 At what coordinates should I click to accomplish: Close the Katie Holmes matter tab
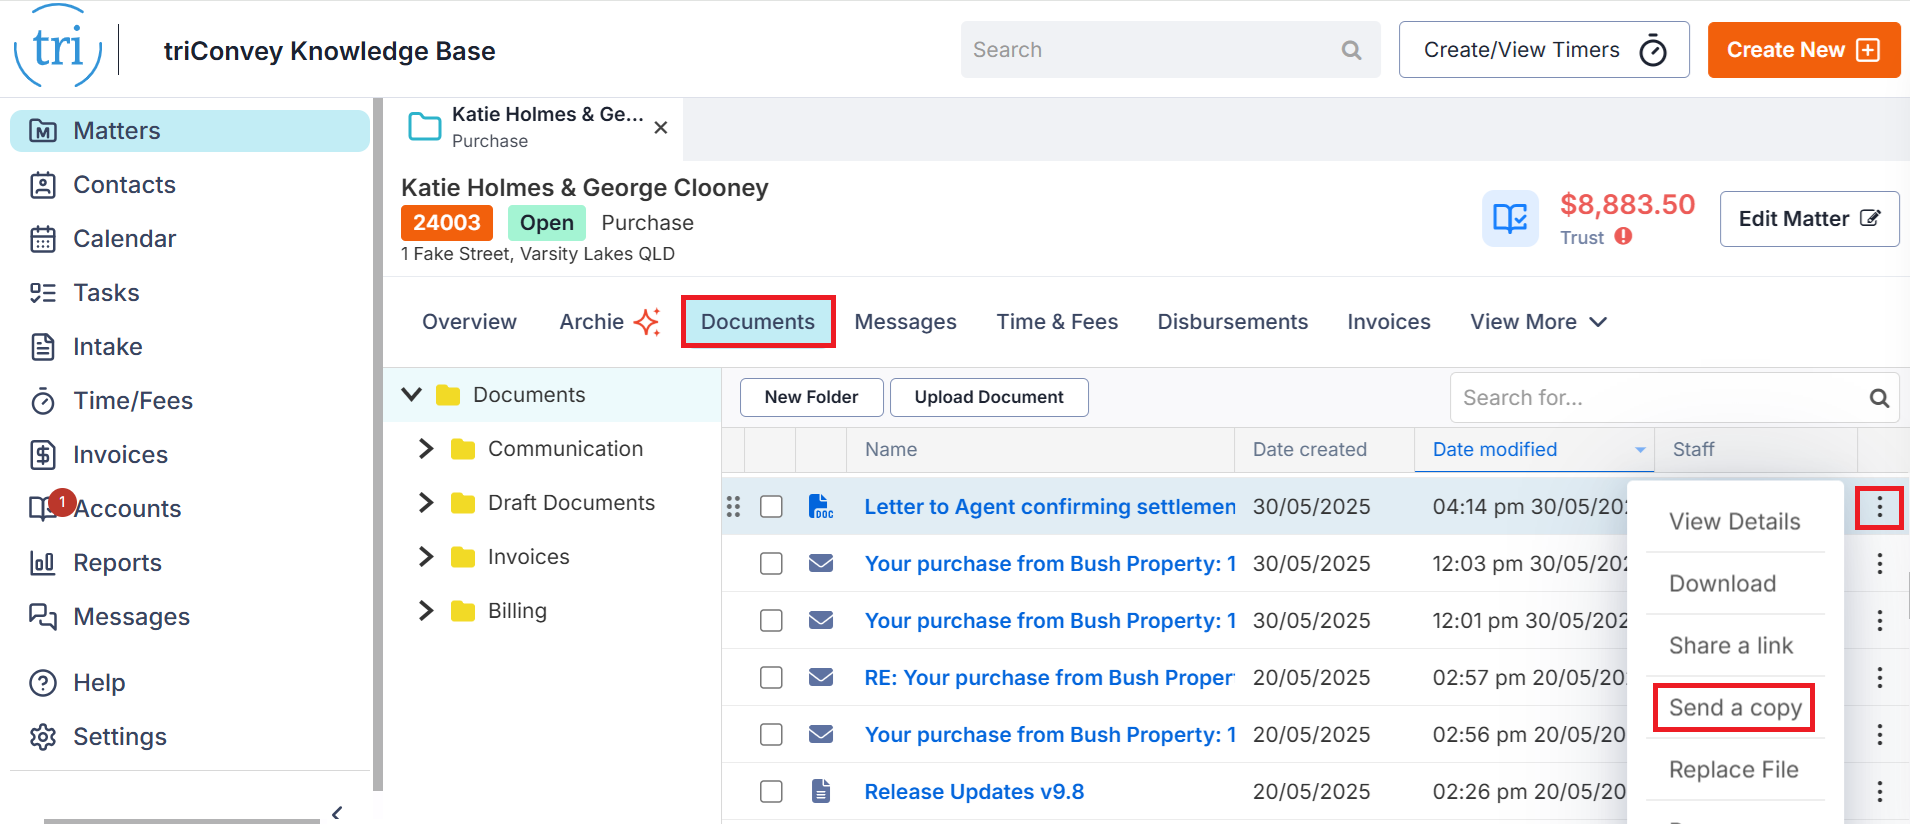point(661,128)
